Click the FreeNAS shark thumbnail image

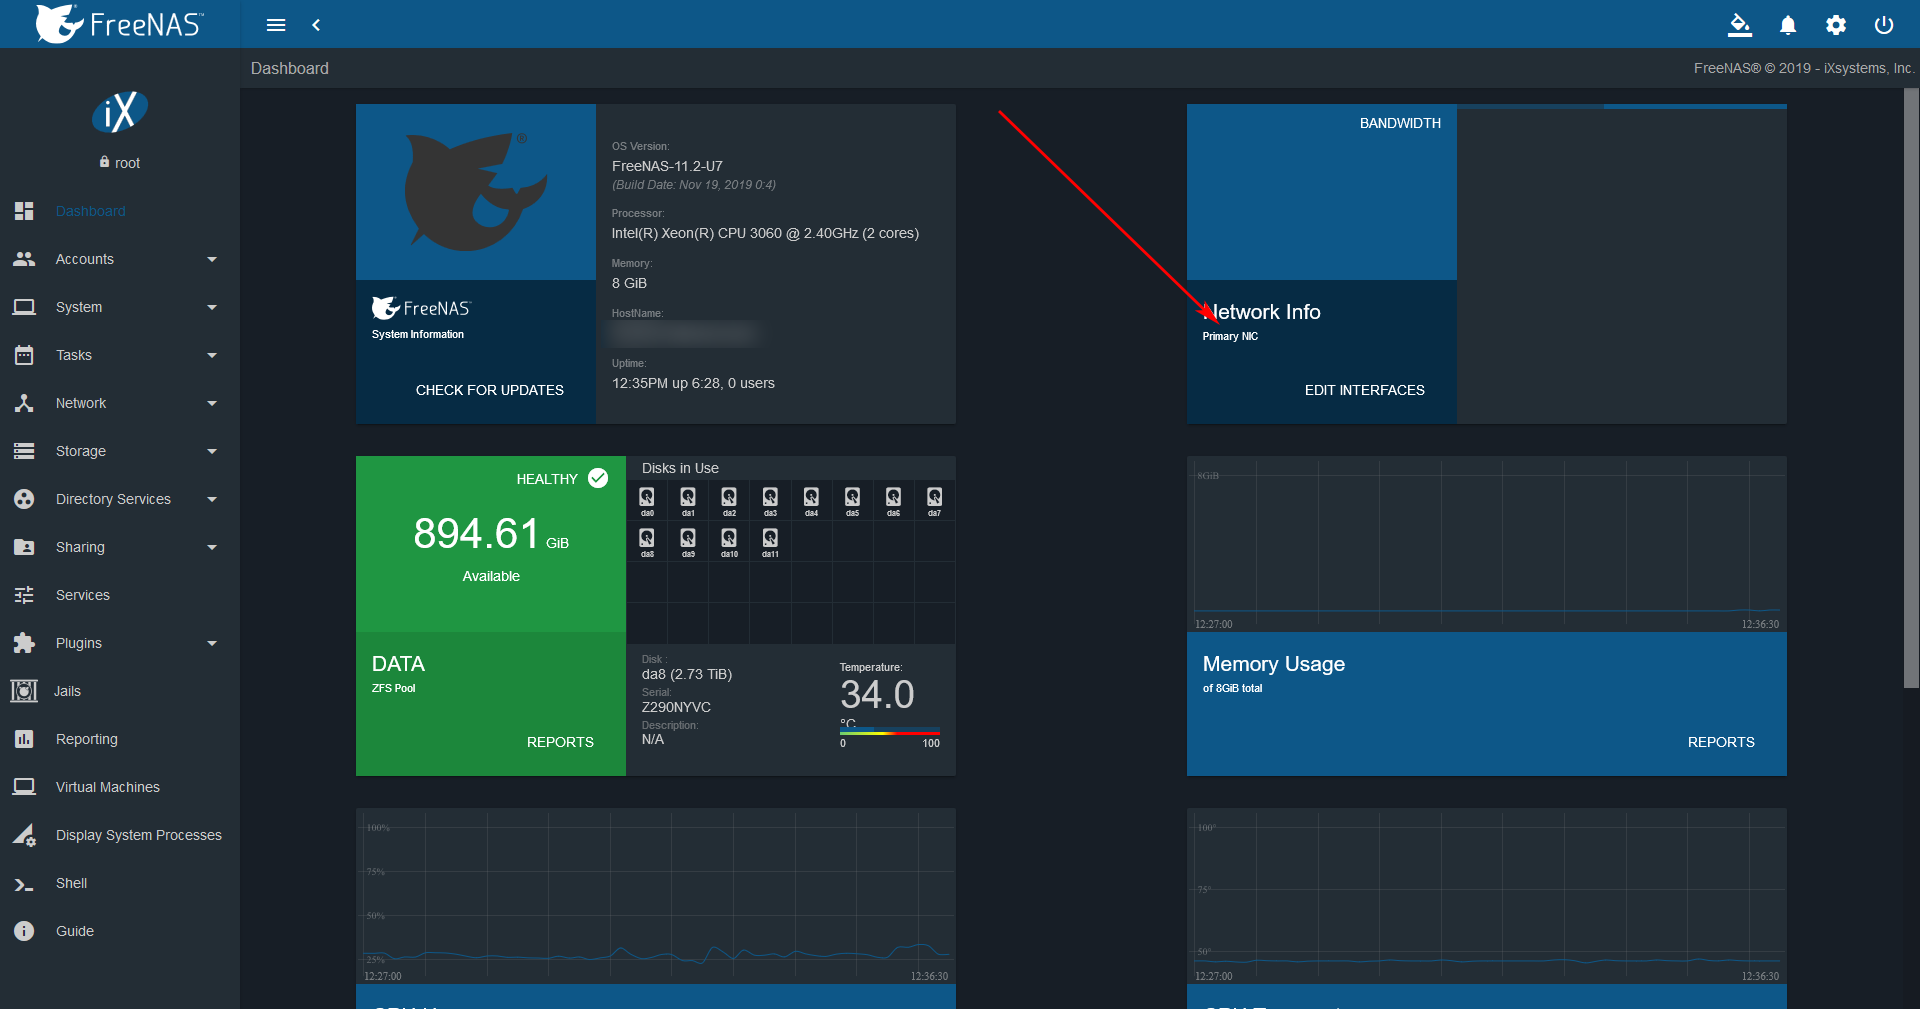point(476,192)
